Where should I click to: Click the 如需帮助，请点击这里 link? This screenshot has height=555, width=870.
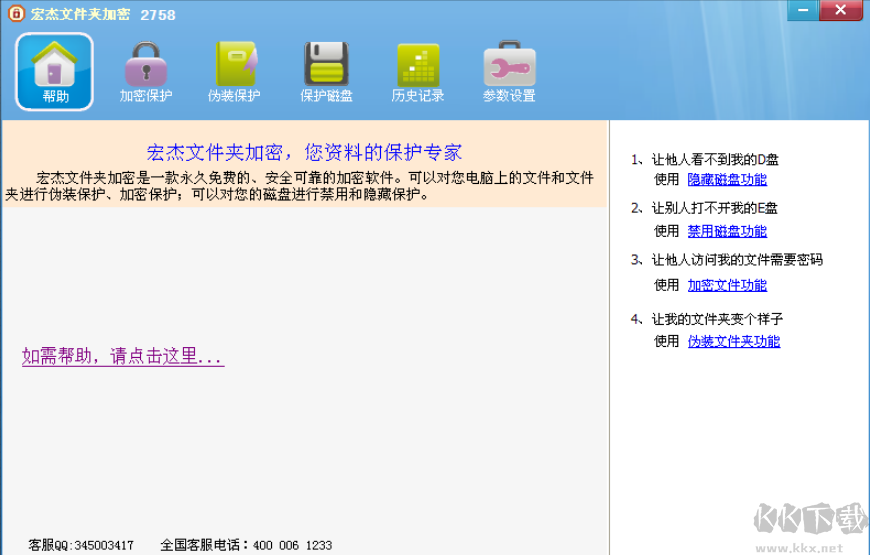click(123, 356)
